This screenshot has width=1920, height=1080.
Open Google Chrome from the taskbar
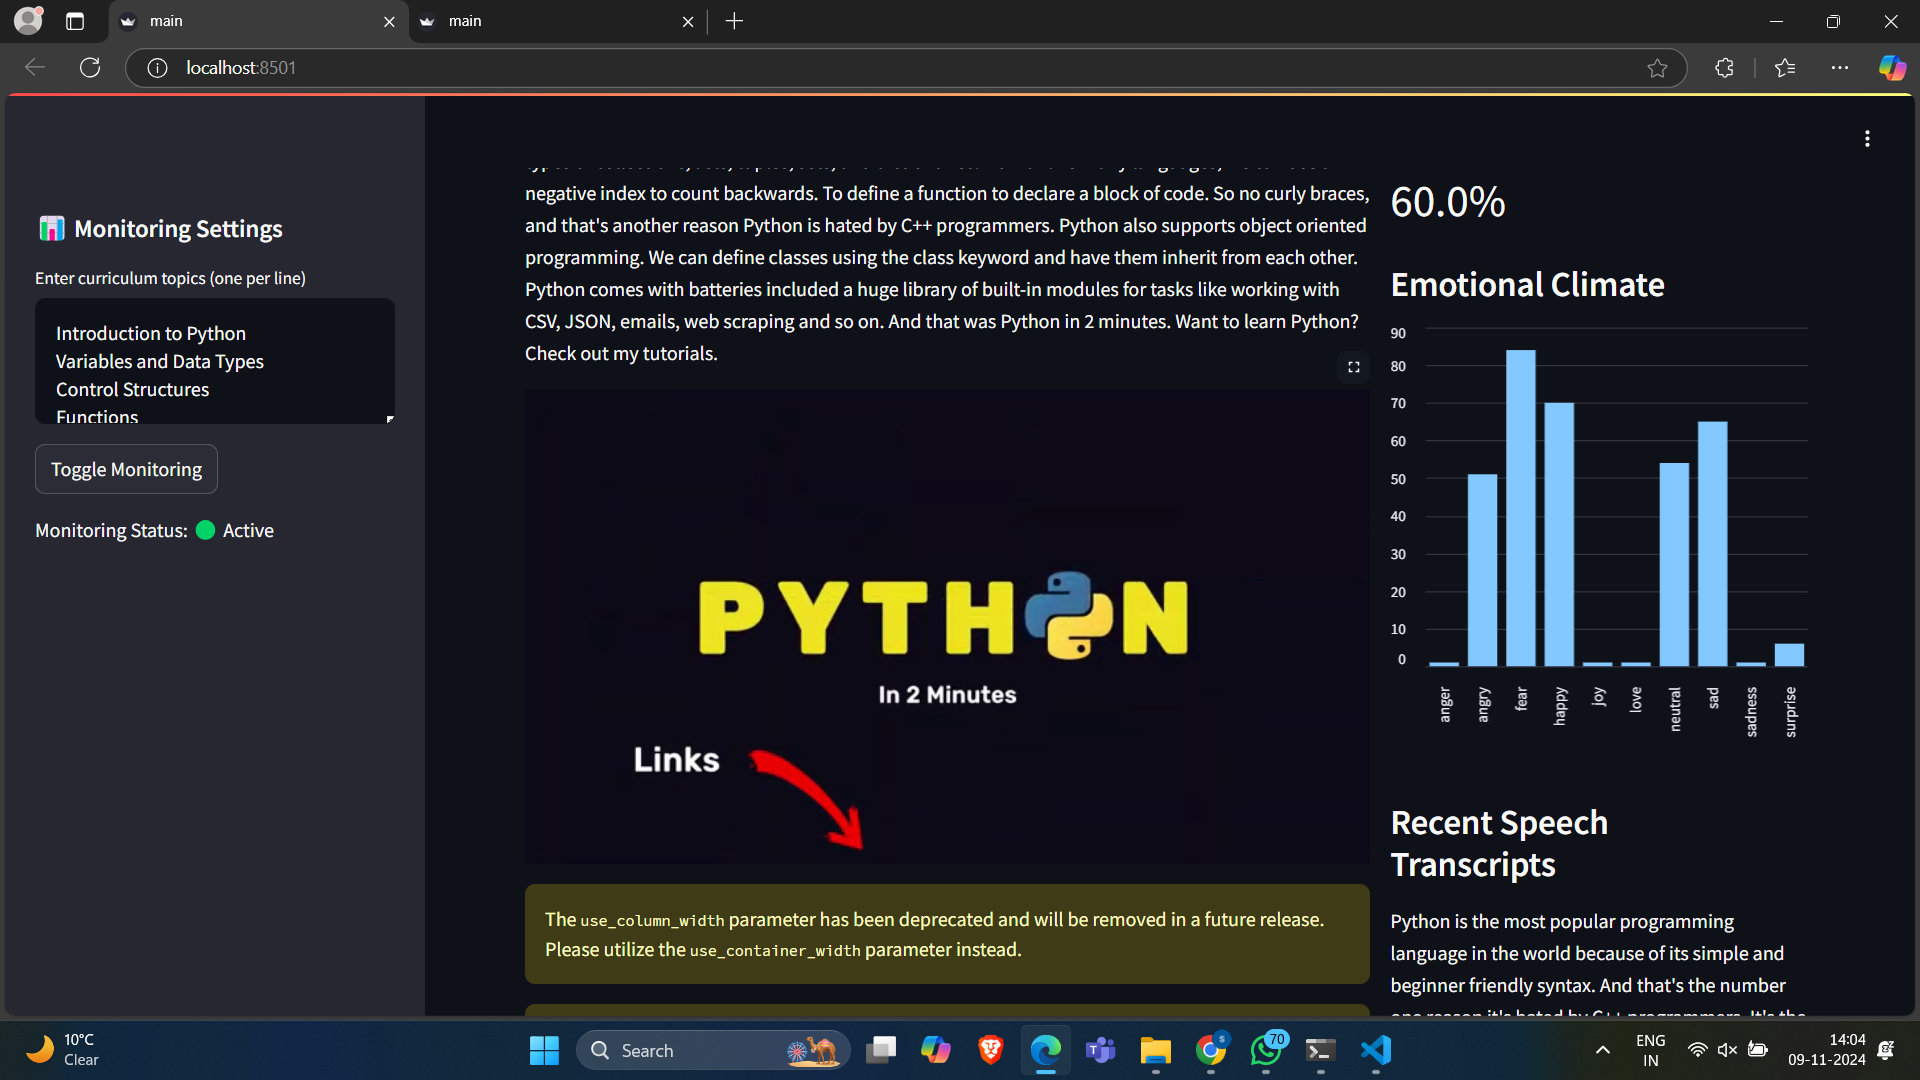[x=1210, y=1051]
